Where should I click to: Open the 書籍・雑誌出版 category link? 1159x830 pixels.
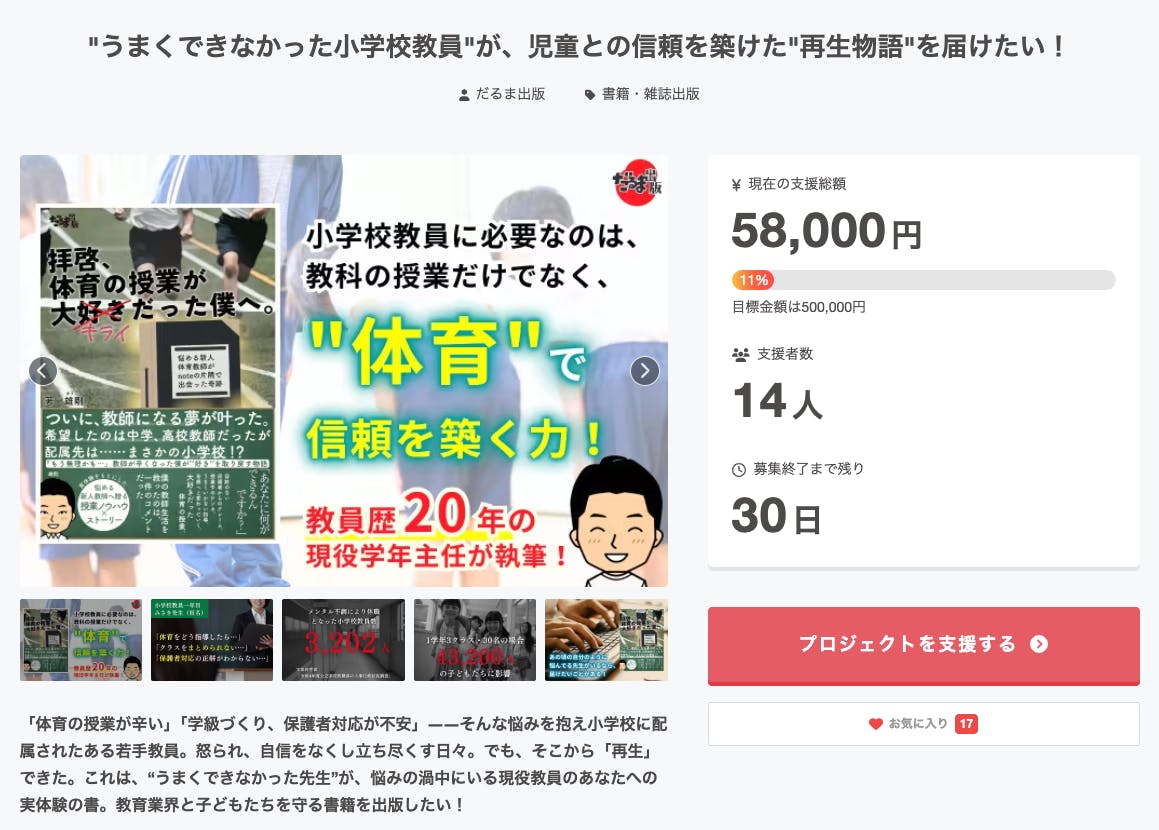tap(650, 94)
